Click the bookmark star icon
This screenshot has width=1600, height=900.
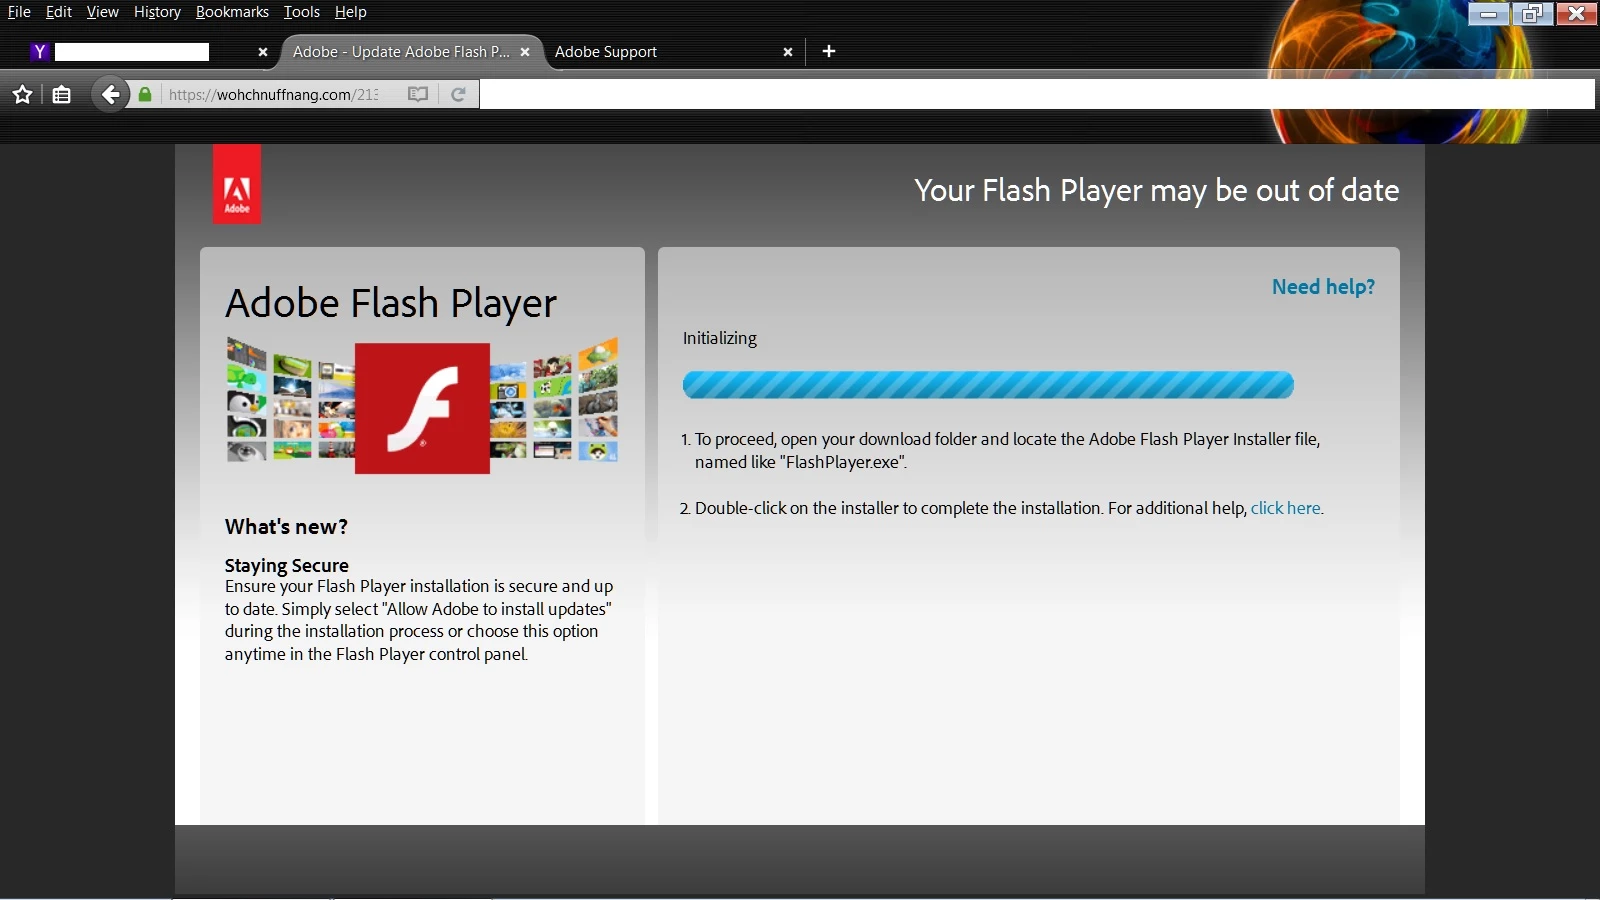tap(22, 95)
